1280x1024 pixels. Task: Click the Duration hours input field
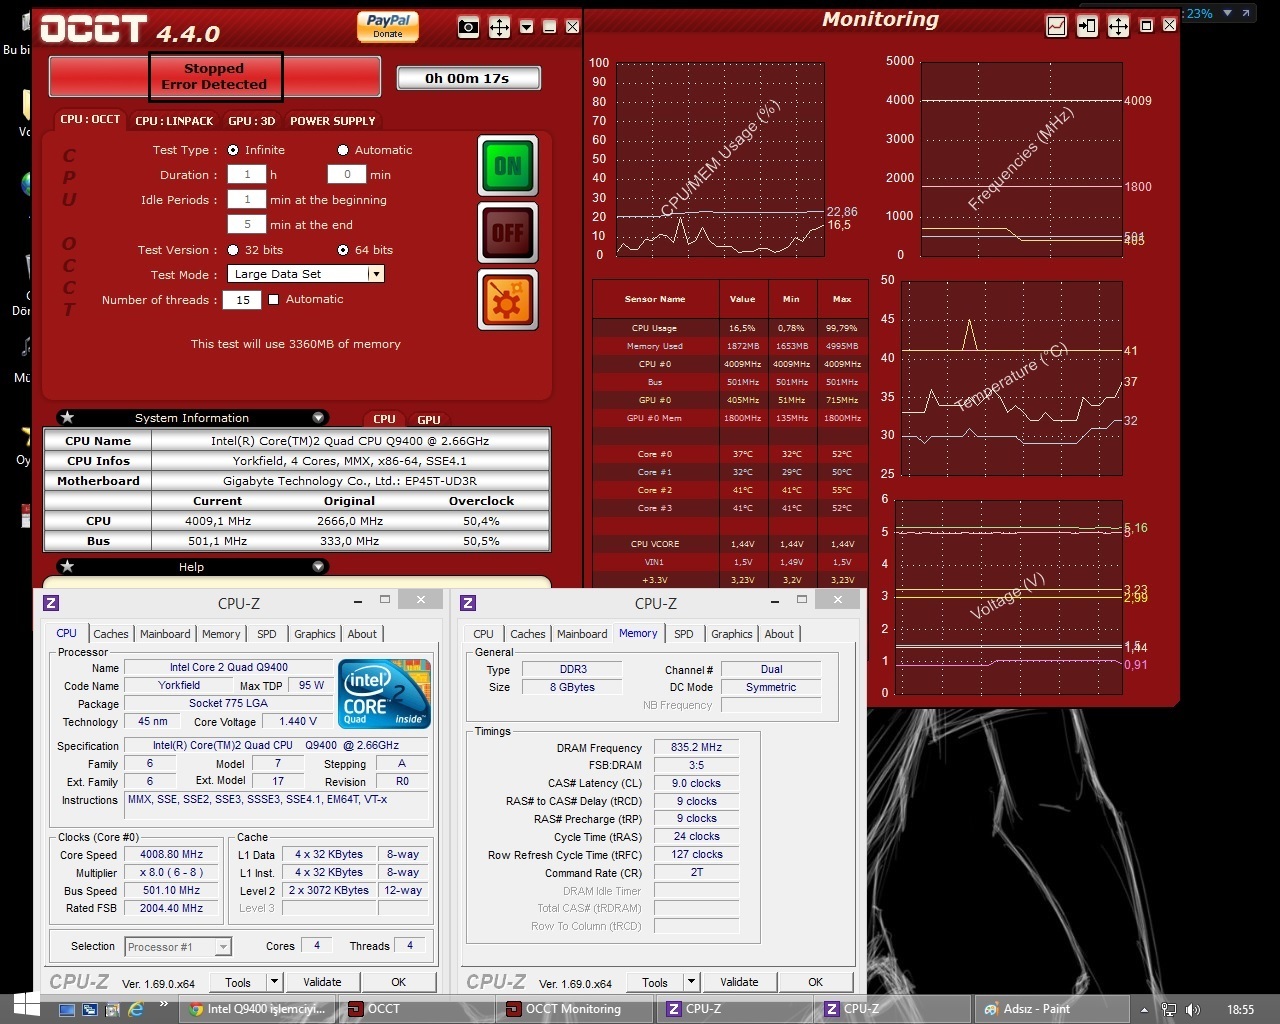click(246, 174)
